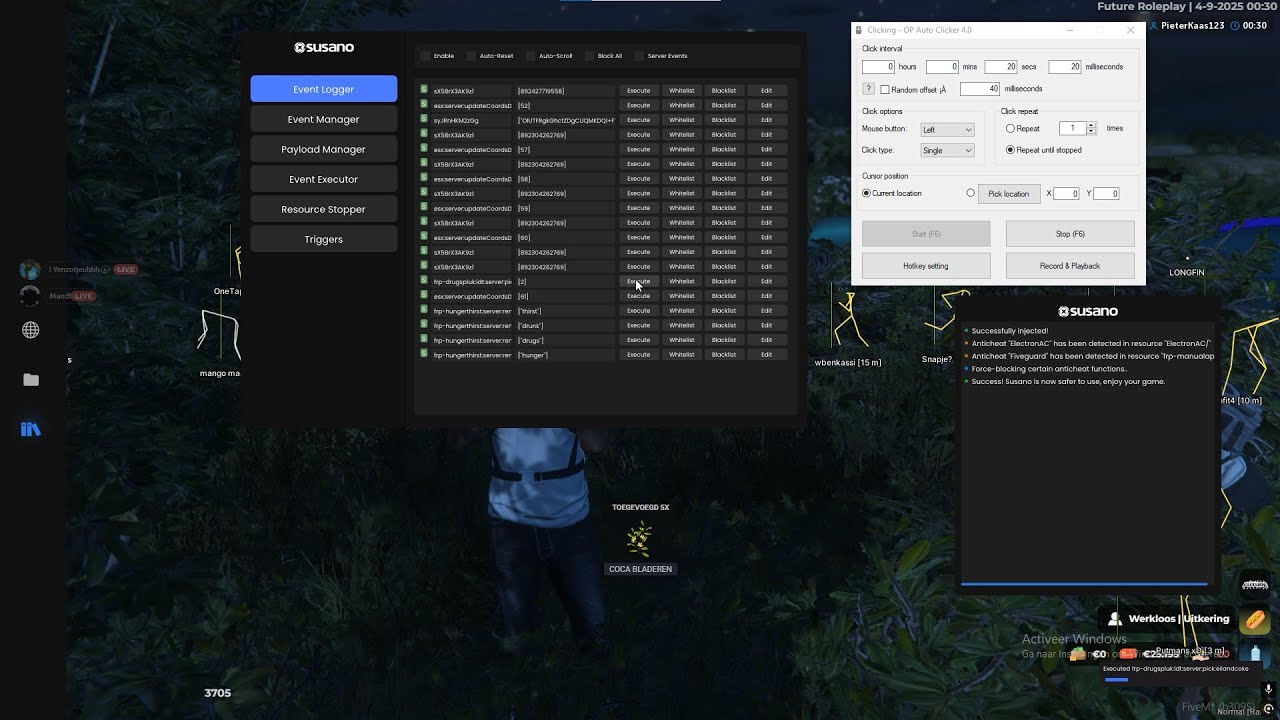Viewport: 1280px width, 720px height.
Task: Click the OP Auto Clicker mouse icon in the title bar
Action: (859, 30)
